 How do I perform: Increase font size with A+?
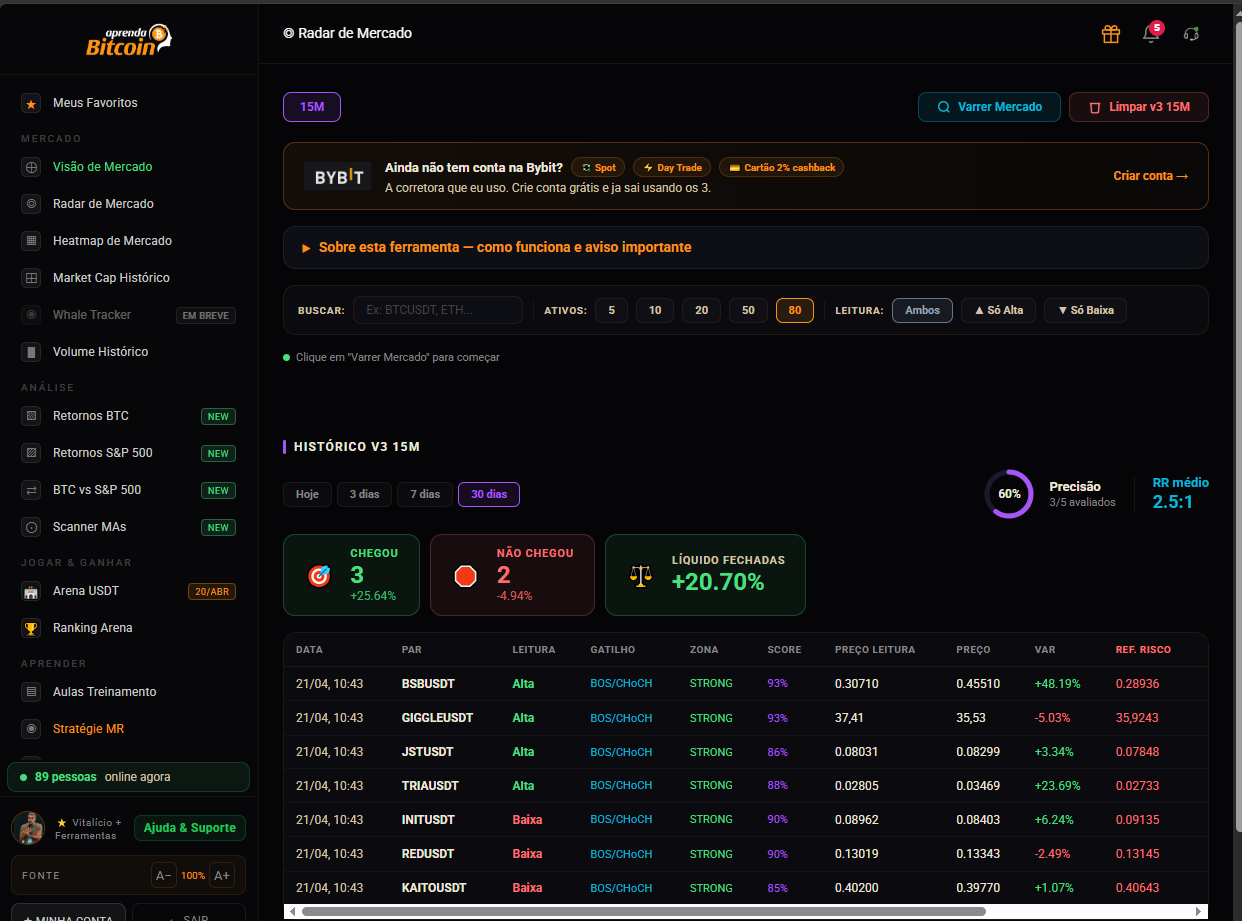pos(222,875)
